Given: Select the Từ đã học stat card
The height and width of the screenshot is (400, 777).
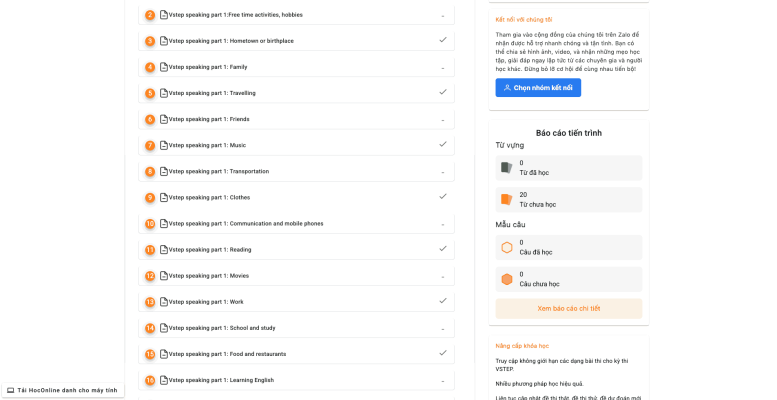Looking at the screenshot, I should click(569, 168).
